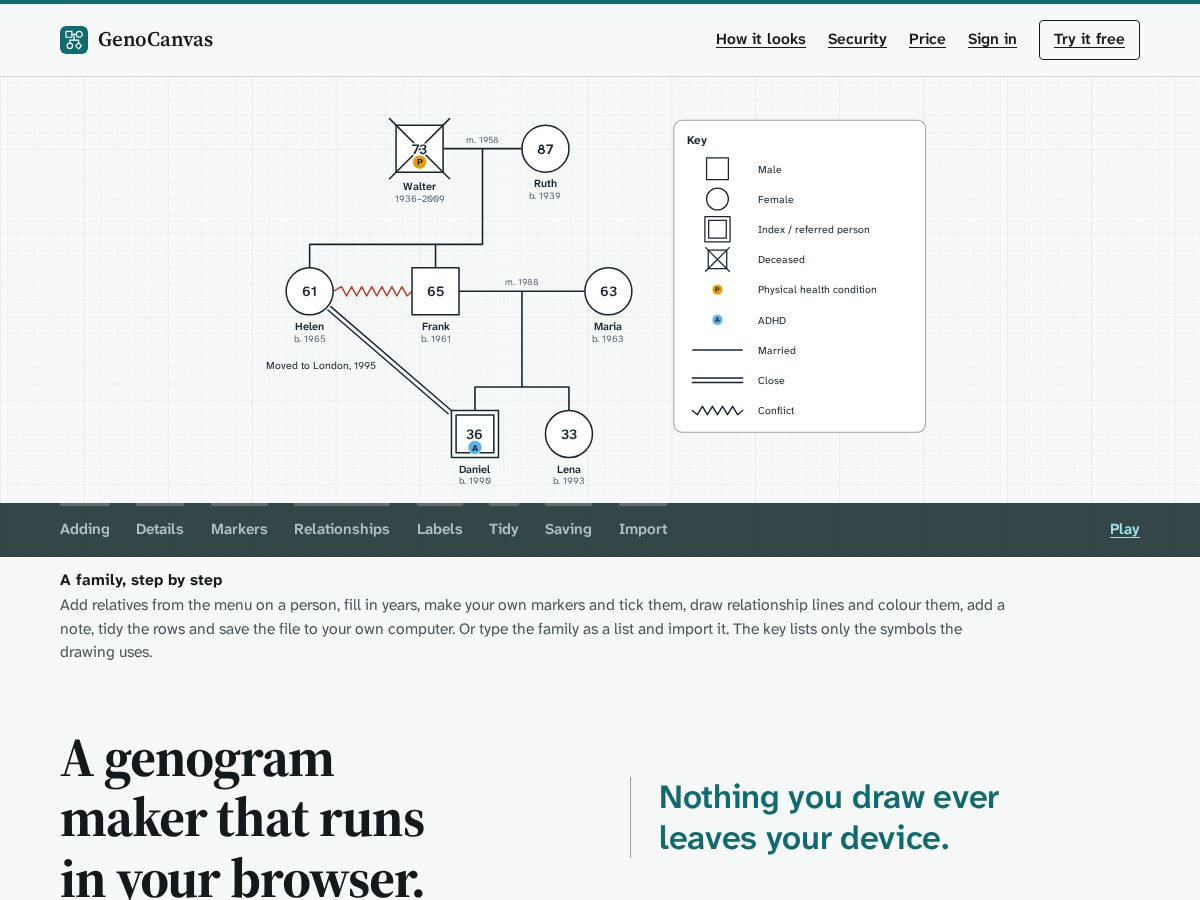Select Daniel's index person double square
The height and width of the screenshot is (900, 1200).
[475, 434]
